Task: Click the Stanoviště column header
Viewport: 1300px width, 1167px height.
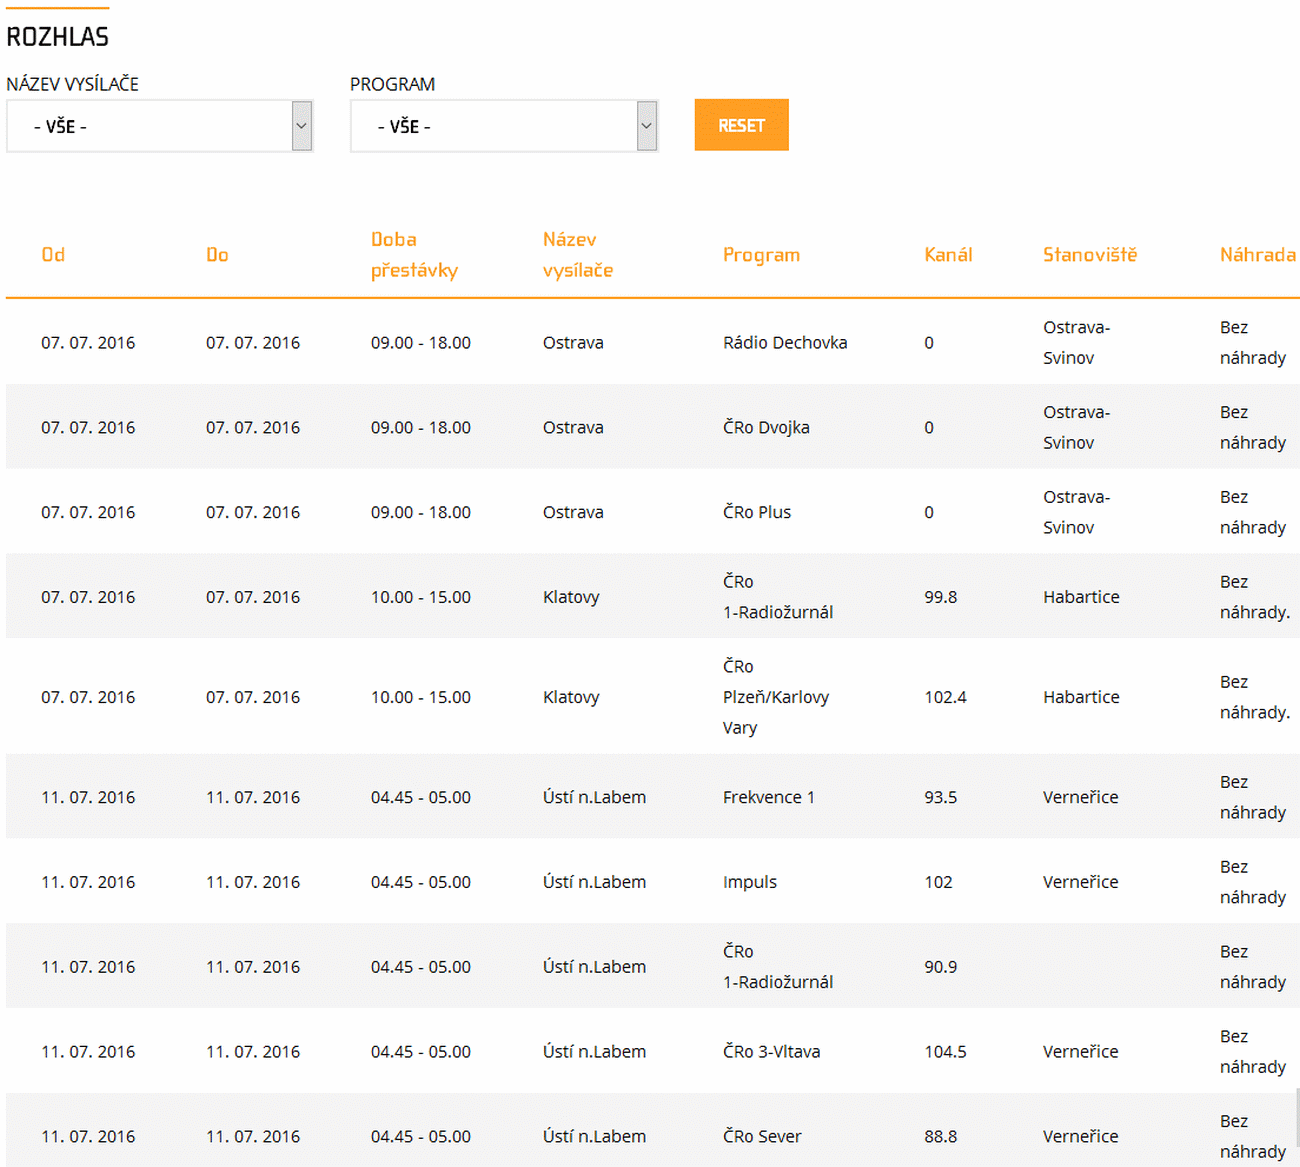Action: click(x=1090, y=255)
